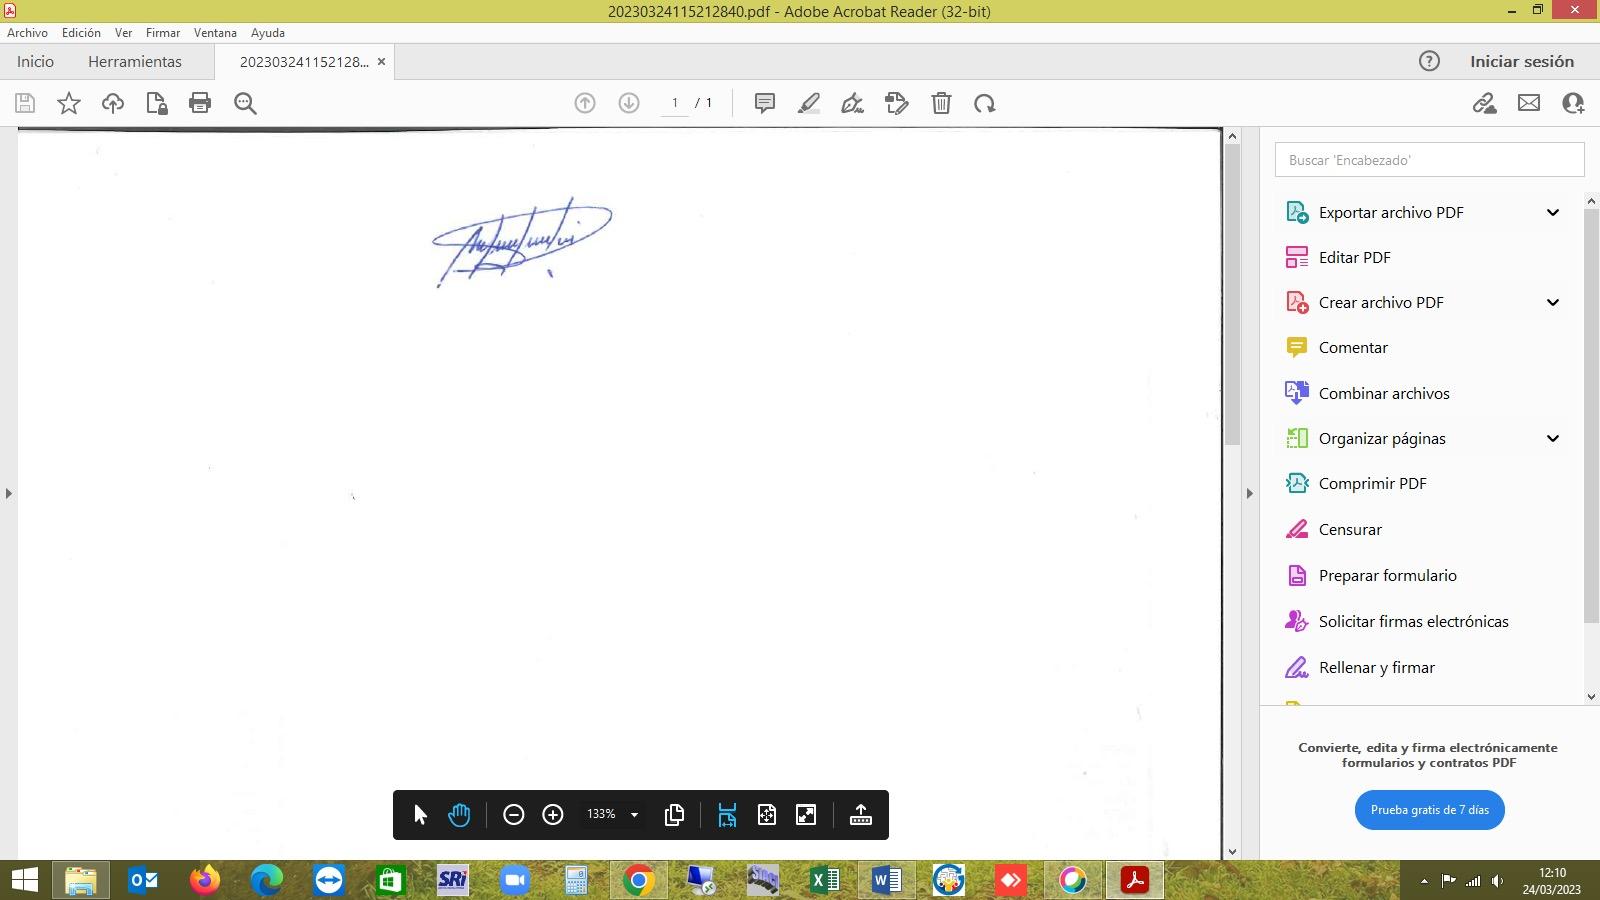Expand Crear archivo PDF chevron
The width and height of the screenshot is (1600, 900).
pos(1553,302)
